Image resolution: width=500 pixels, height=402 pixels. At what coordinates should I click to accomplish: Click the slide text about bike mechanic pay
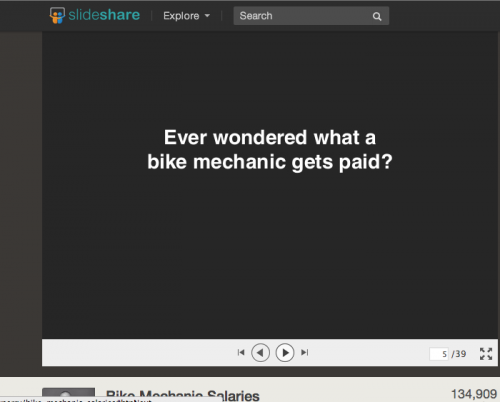[270, 150]
